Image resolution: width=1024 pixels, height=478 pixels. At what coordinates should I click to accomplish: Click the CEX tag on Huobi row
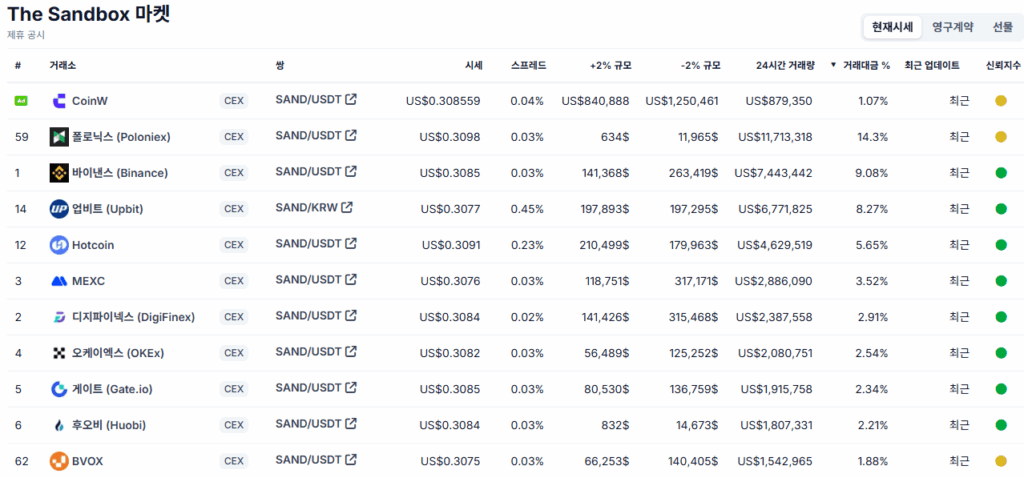pos(234,425)
